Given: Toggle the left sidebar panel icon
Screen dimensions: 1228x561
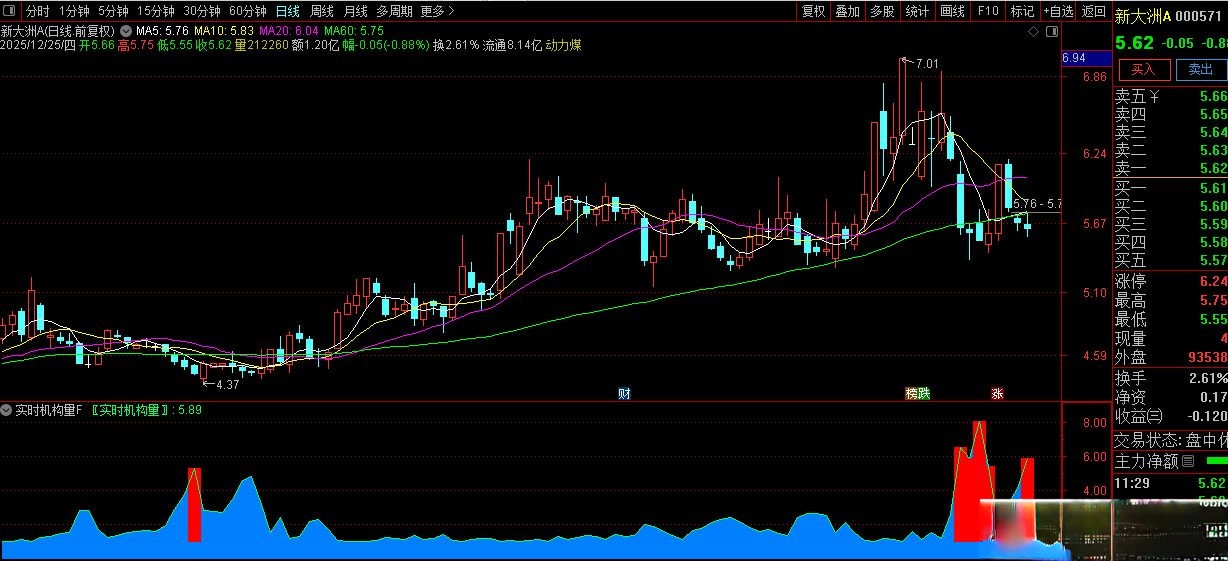Looking at the screenshot, I should [10, 11].
